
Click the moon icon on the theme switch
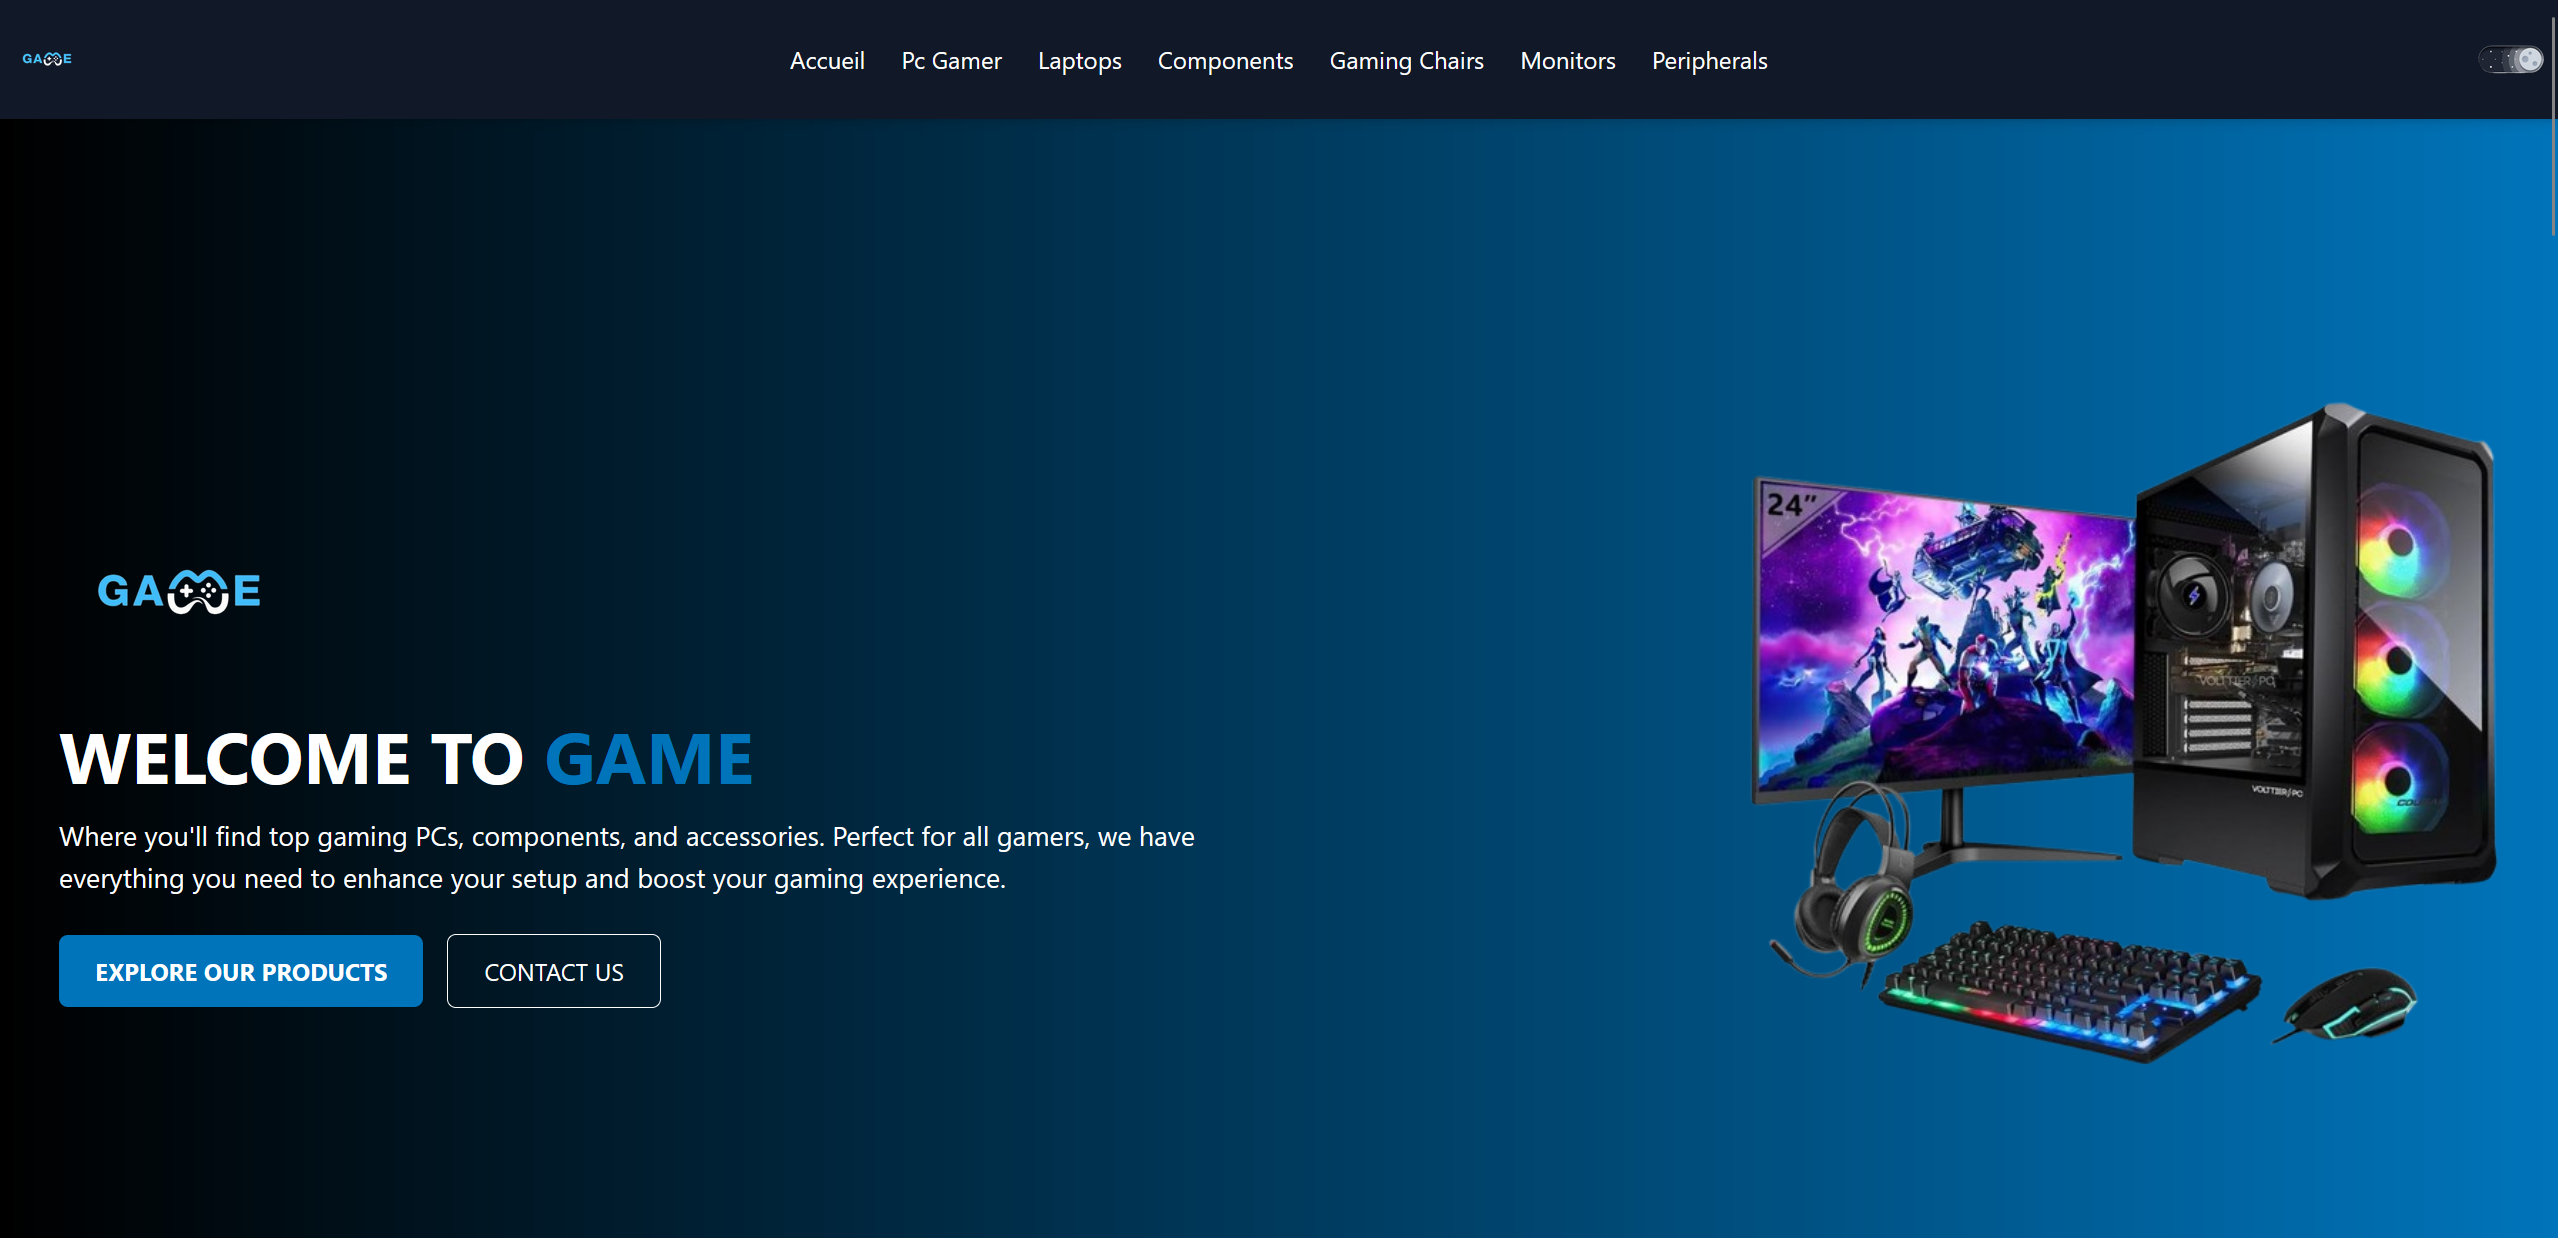2531,58
